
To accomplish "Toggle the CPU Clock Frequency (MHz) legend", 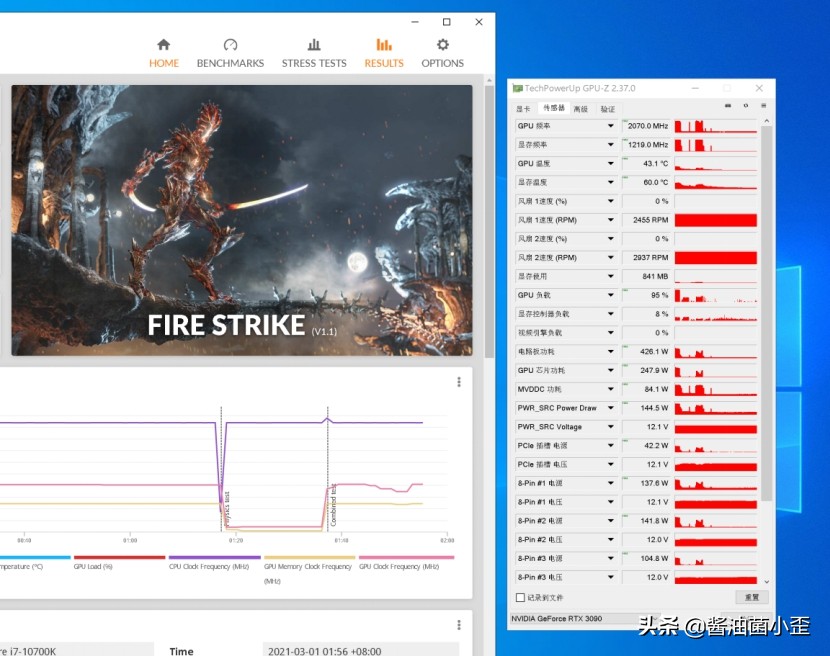I will coord(214,563).
